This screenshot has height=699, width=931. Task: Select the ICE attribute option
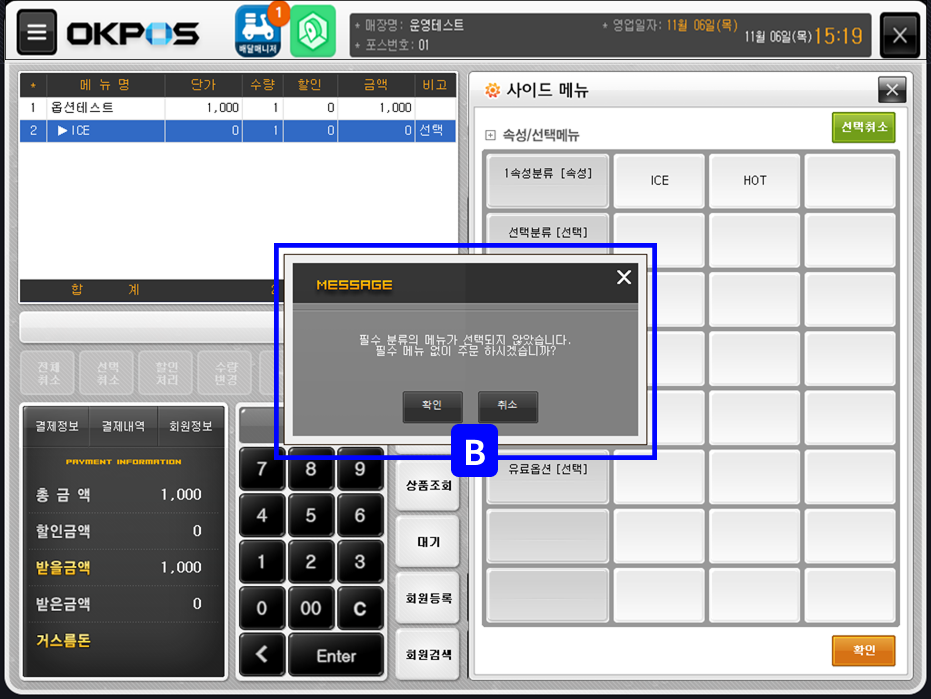coord(659,181)
